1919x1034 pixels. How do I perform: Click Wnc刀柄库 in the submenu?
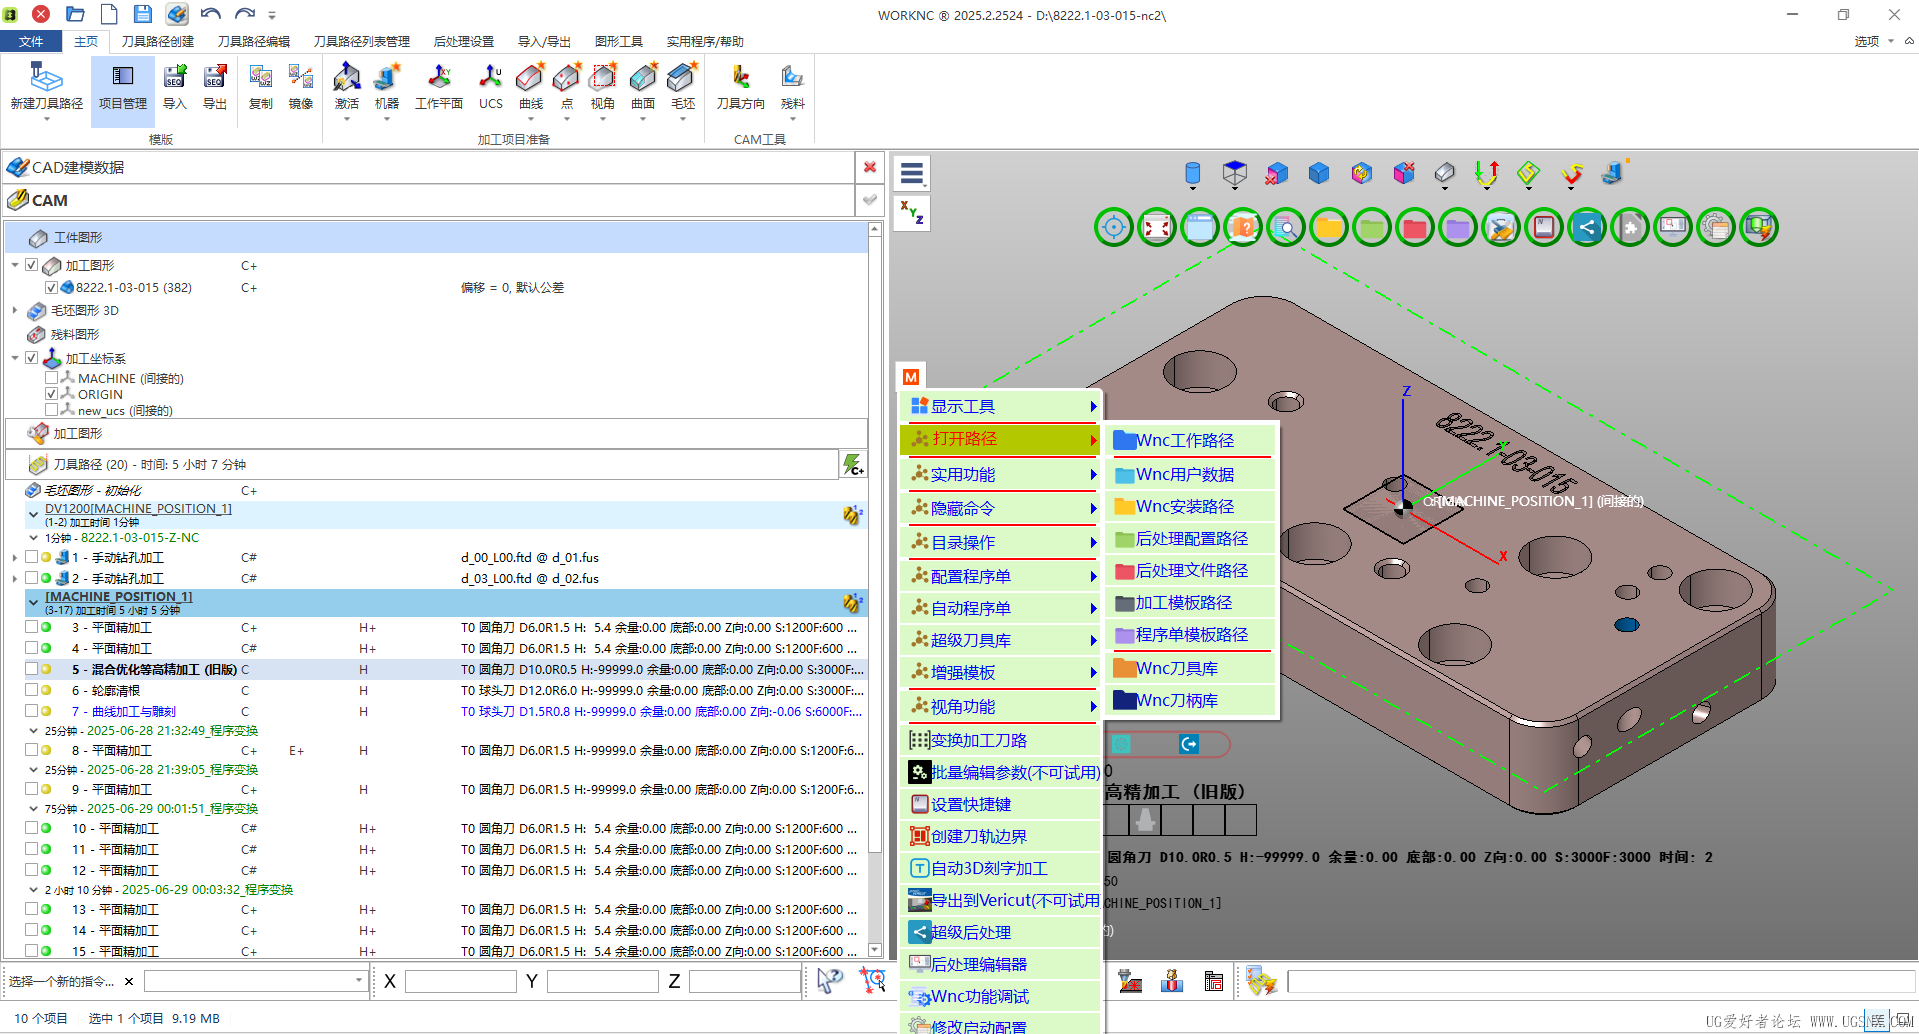coord(1190,700)
